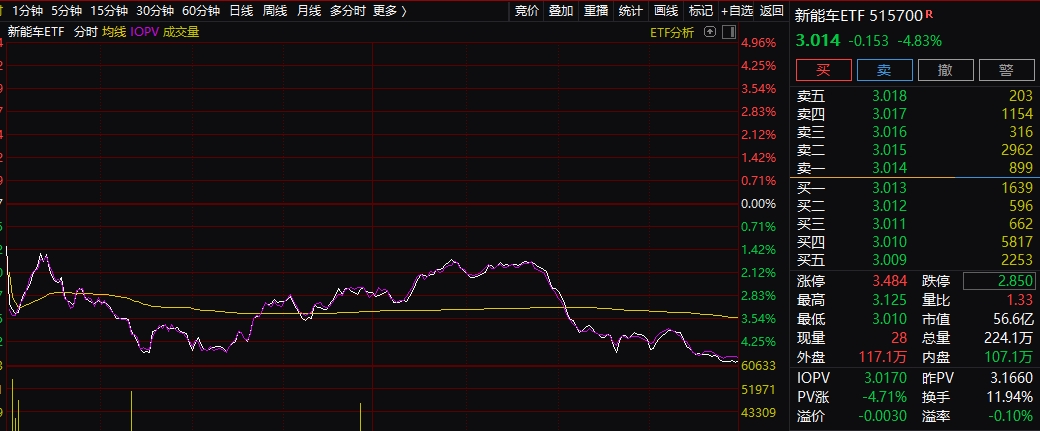Screen dimensions: 1040x431
Task: Click the 买 buy button
Action: pyautogui.click(x=824, y=70)
